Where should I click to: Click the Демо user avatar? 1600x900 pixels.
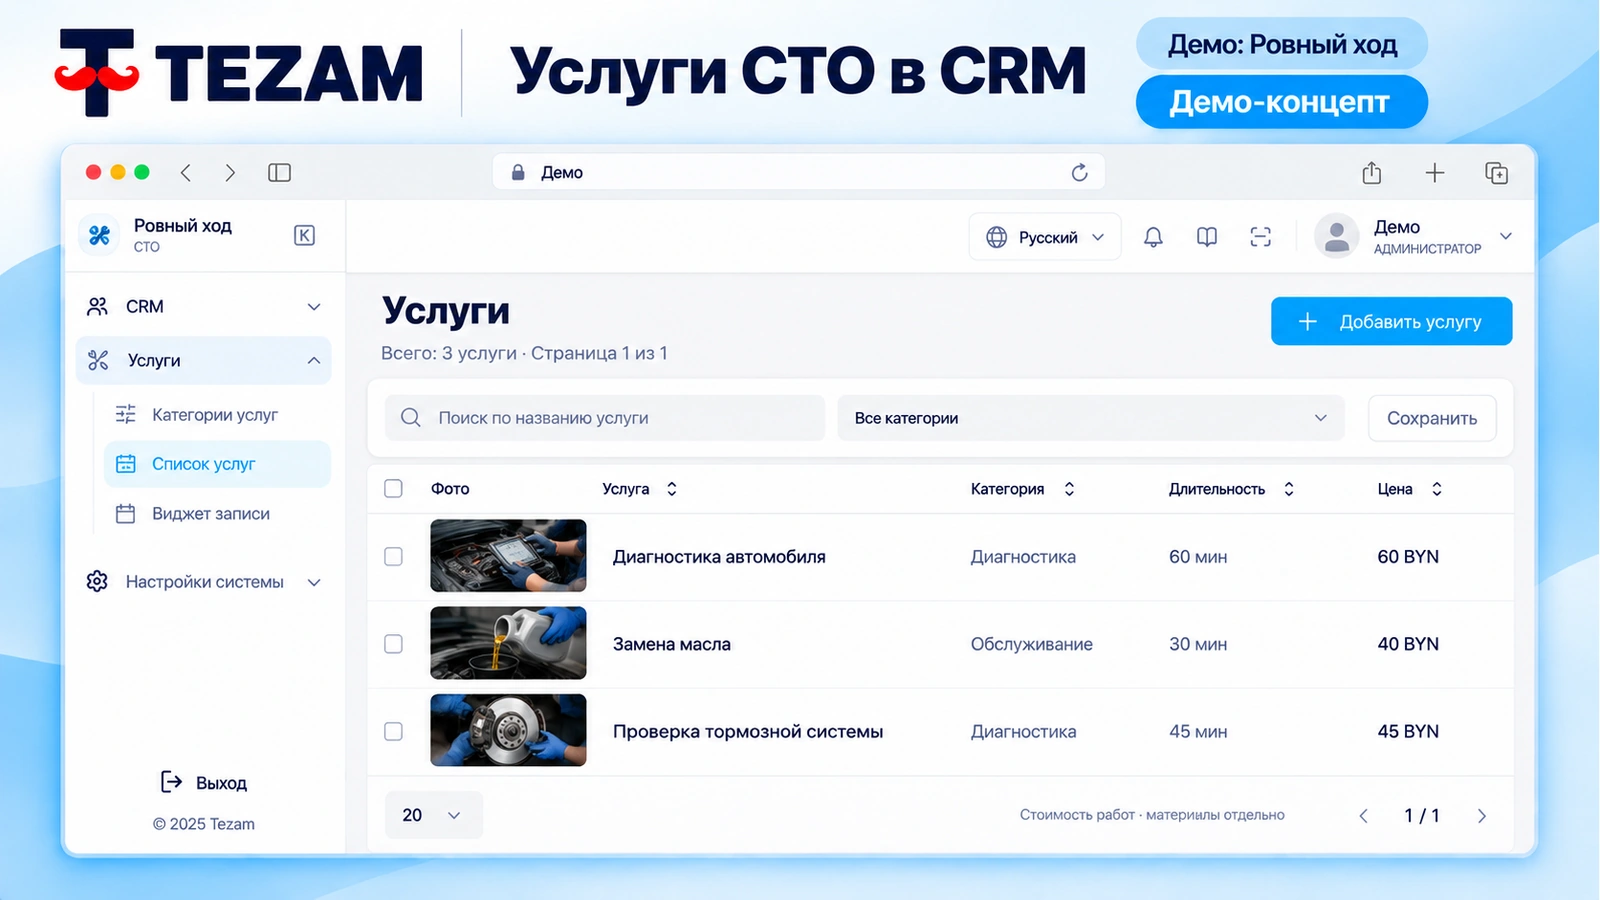point(1336,237)
